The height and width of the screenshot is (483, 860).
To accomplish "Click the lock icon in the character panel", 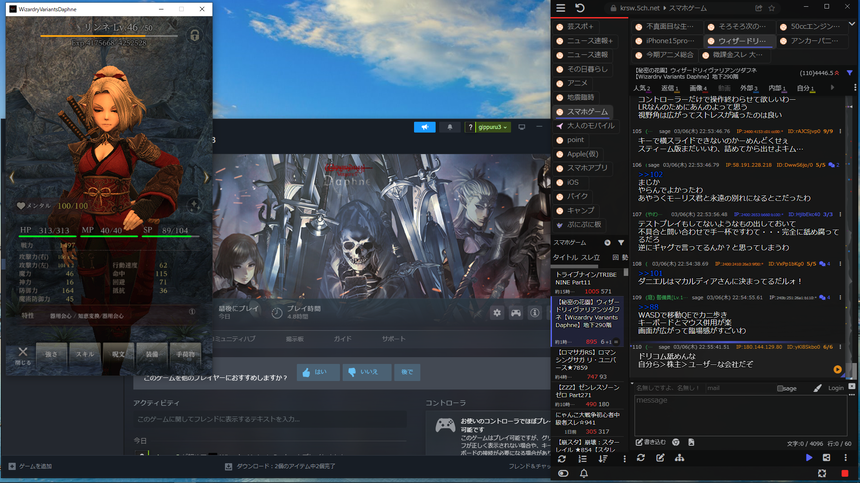I will [x=195, y=36].
